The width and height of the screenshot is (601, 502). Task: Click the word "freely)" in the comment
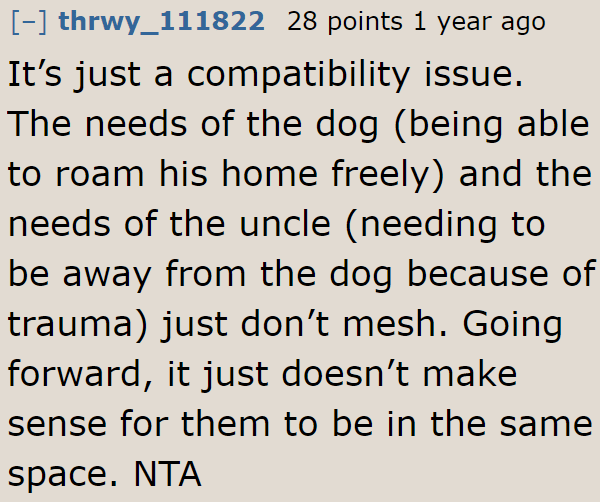[x=388, y=175]
